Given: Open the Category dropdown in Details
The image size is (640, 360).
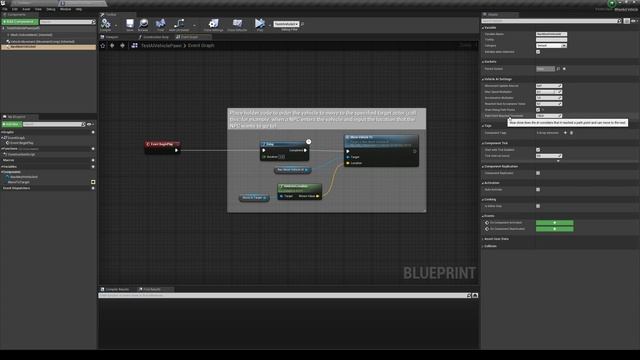Looking at the screenshot, I should click(551, 46).
